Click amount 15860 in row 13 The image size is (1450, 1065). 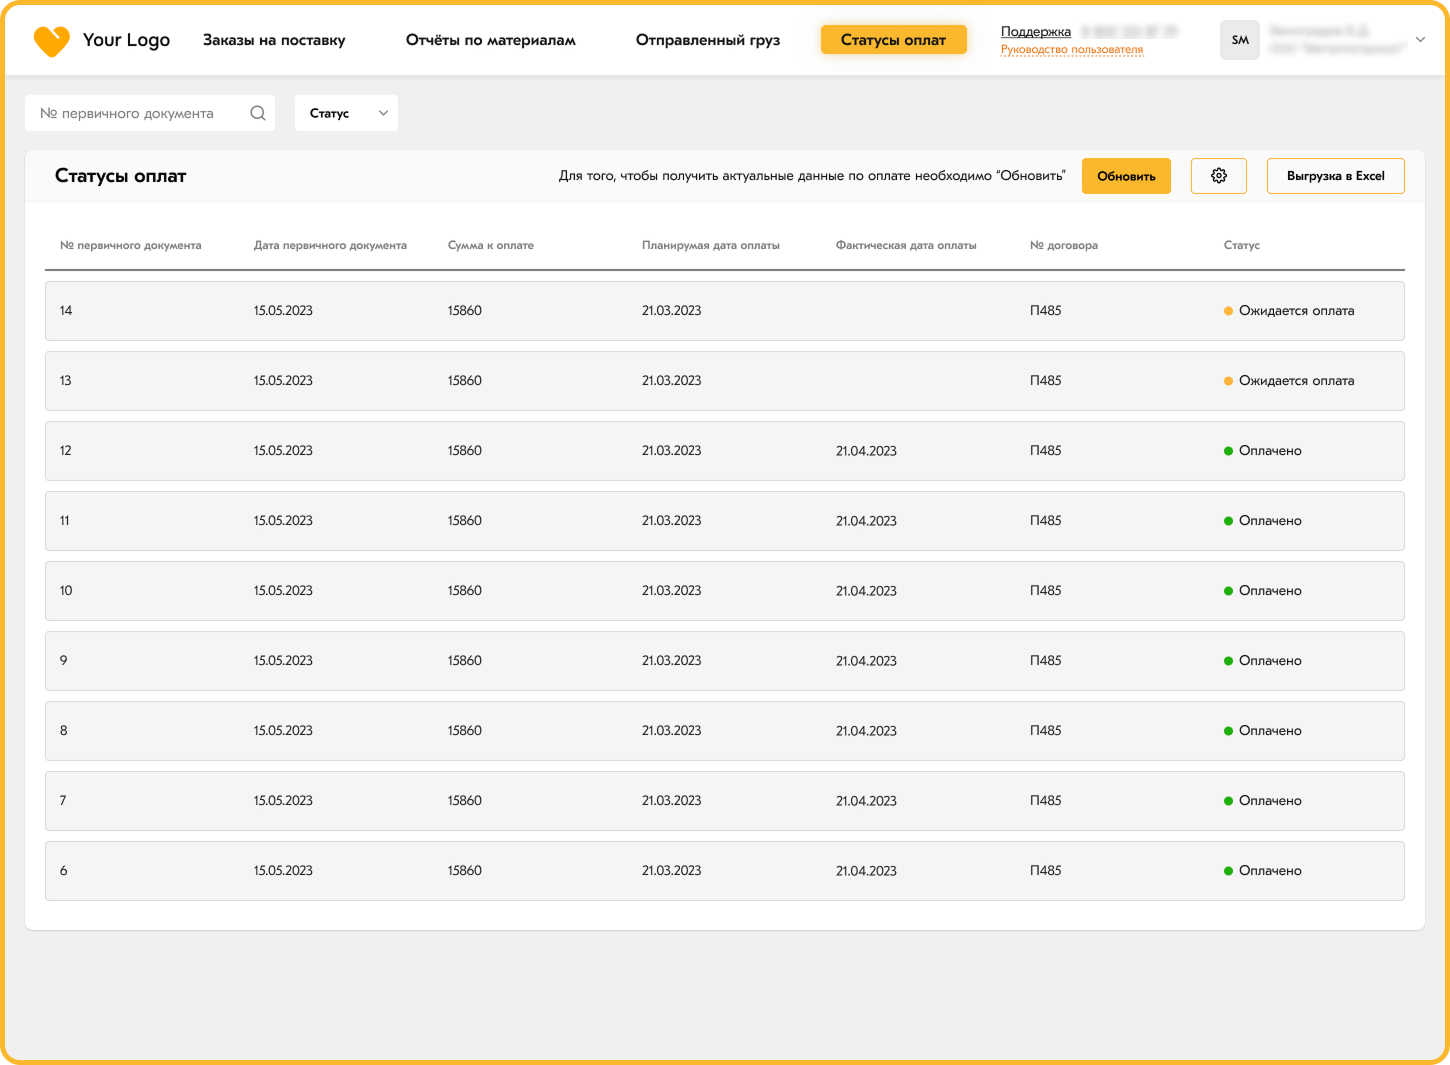(x=465, y=381)
